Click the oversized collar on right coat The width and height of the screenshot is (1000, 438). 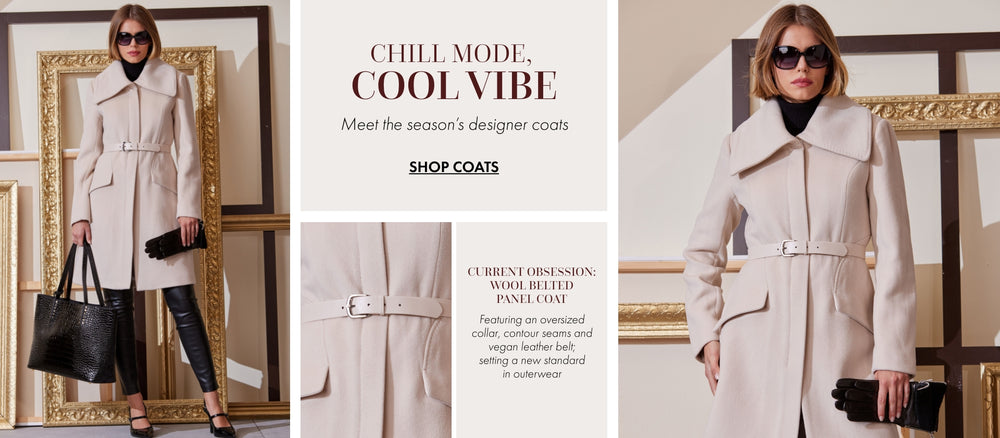[x=800, y=135]
